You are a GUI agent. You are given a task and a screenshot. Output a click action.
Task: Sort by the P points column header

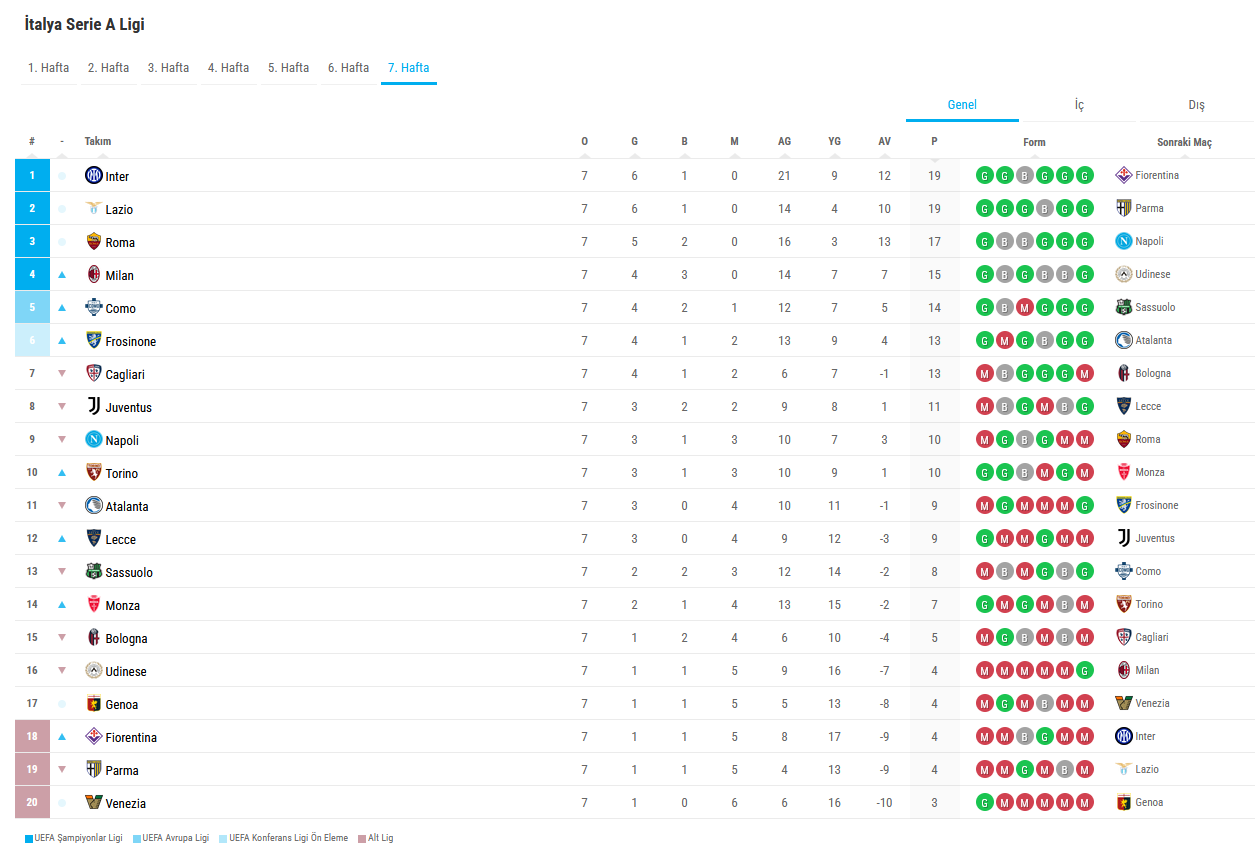tap(934, 141)
